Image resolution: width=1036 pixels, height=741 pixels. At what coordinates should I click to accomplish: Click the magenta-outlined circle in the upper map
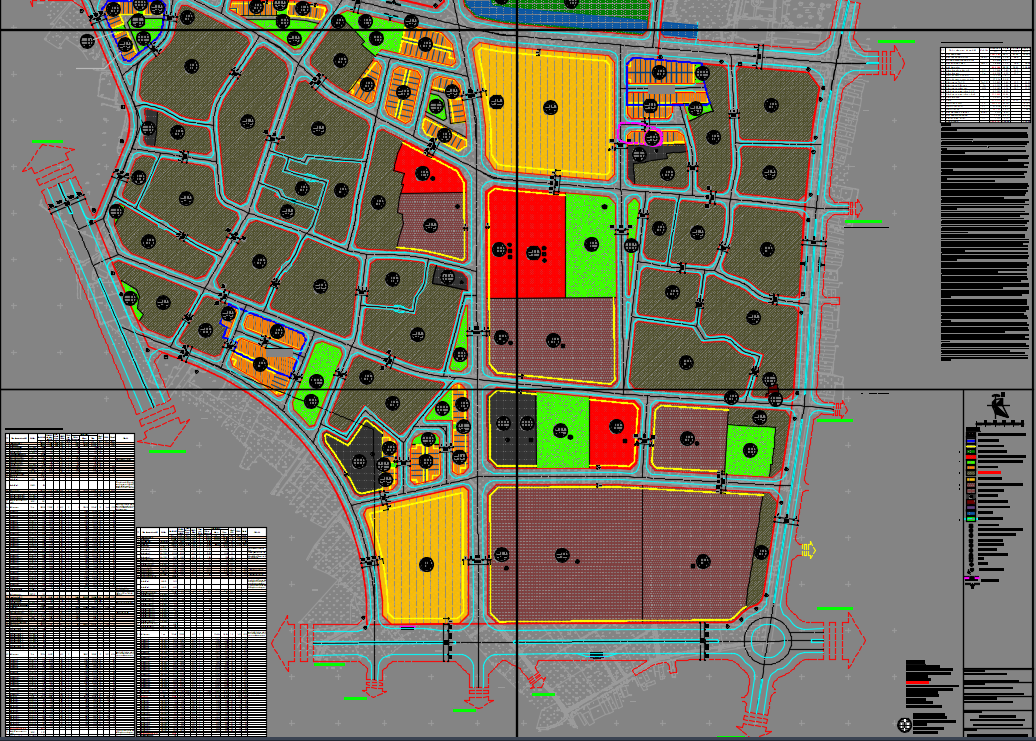pos(652,135)
